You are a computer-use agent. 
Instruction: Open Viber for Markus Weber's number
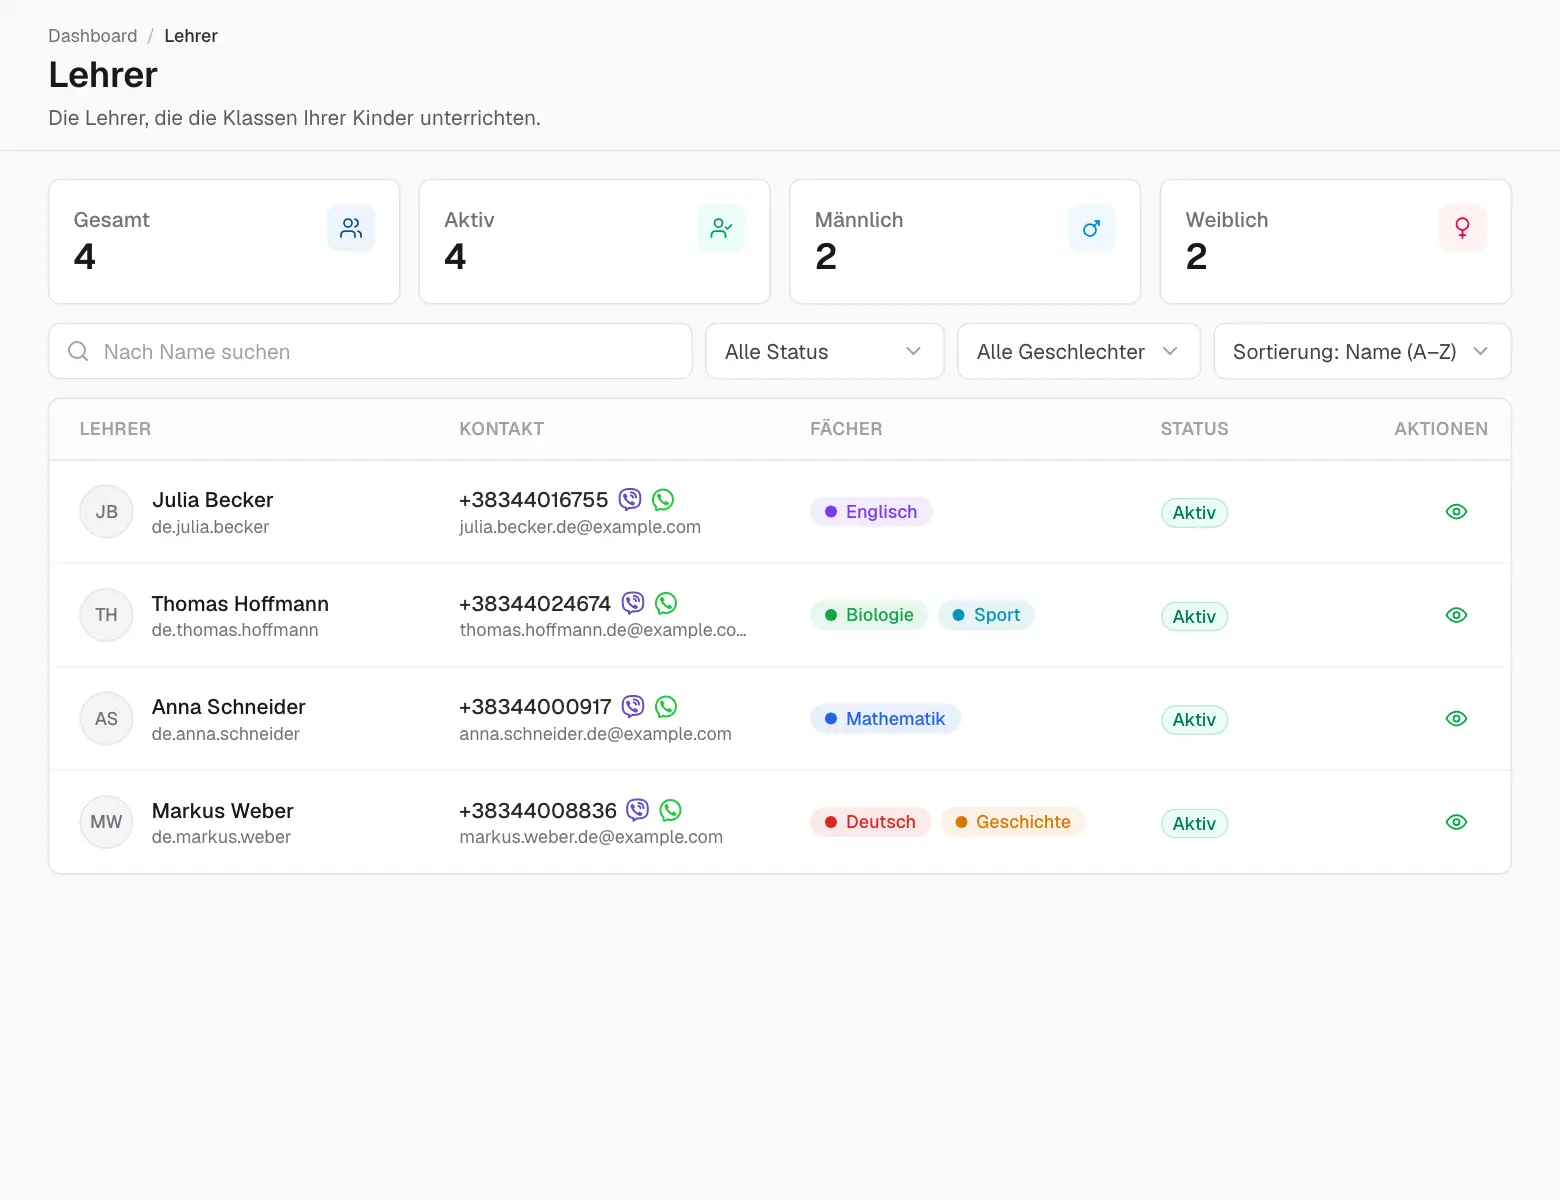[x=638, y=810]
